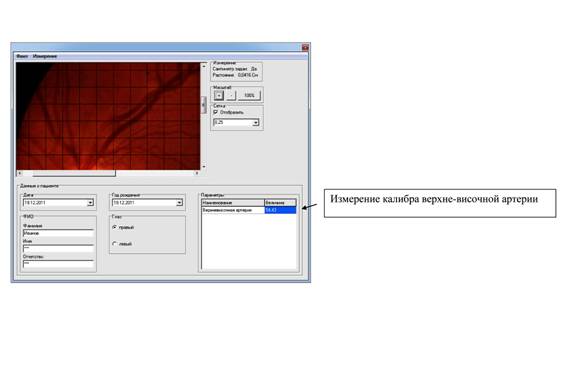Click the Величина column header
Viewport: 566px width, 378px height.
(x=280, y=203)
